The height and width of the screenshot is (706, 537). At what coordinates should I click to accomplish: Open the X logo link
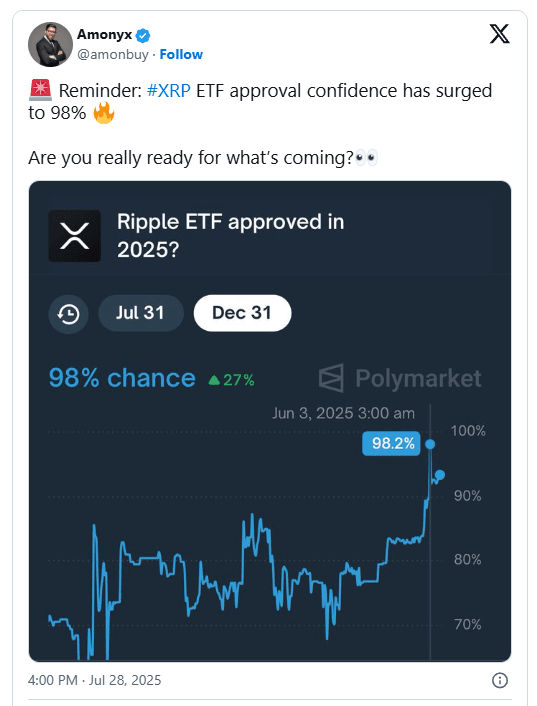[500, 34]
